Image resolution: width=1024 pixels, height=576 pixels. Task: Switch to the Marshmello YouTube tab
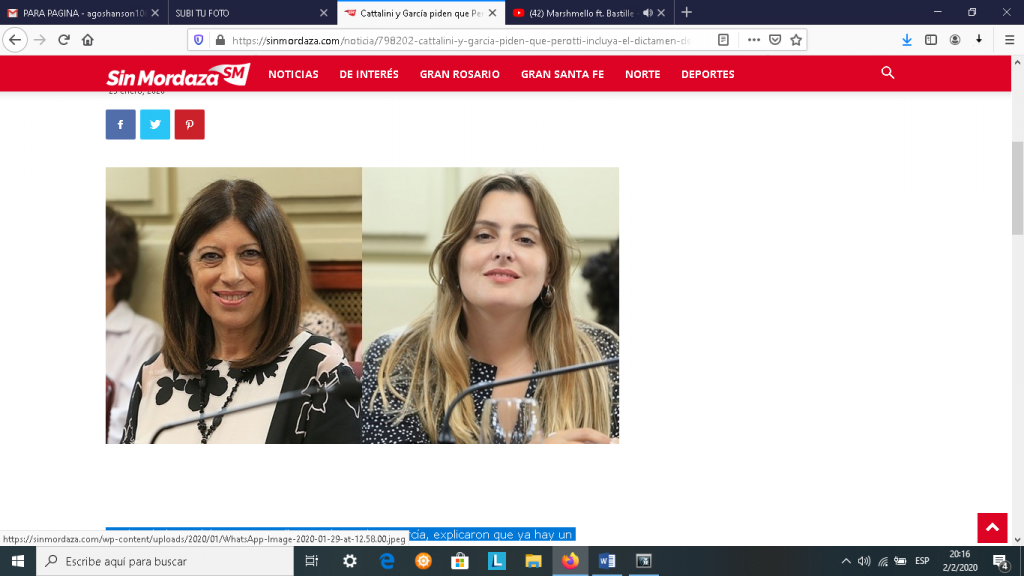[x=590, y=12]
